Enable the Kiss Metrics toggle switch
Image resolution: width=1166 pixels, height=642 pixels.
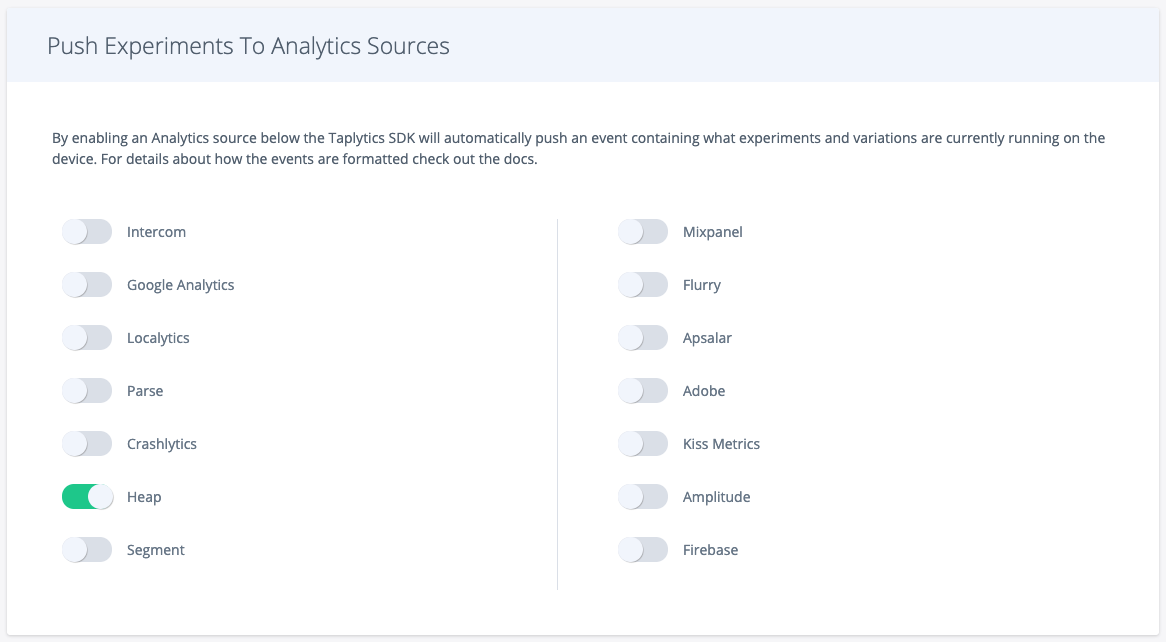[x=643, y=444]
